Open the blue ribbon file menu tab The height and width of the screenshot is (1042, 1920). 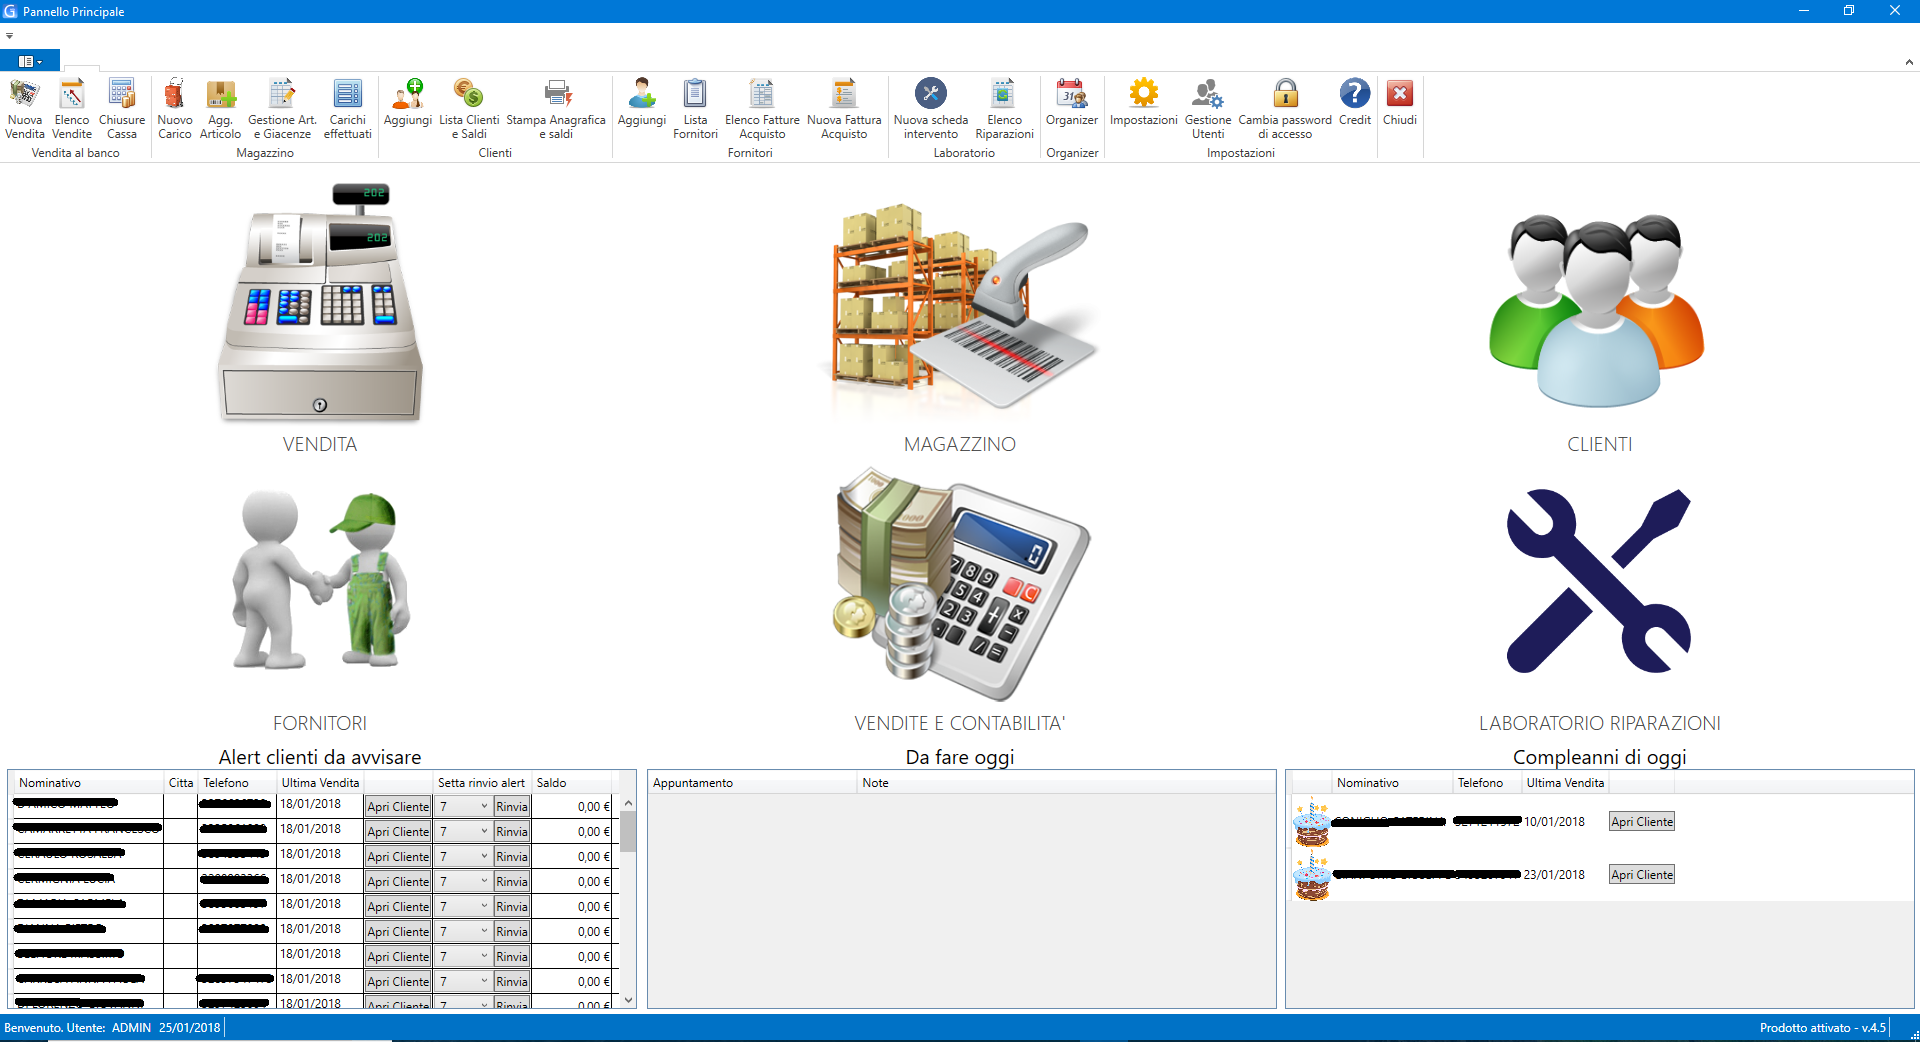(30, 61)
